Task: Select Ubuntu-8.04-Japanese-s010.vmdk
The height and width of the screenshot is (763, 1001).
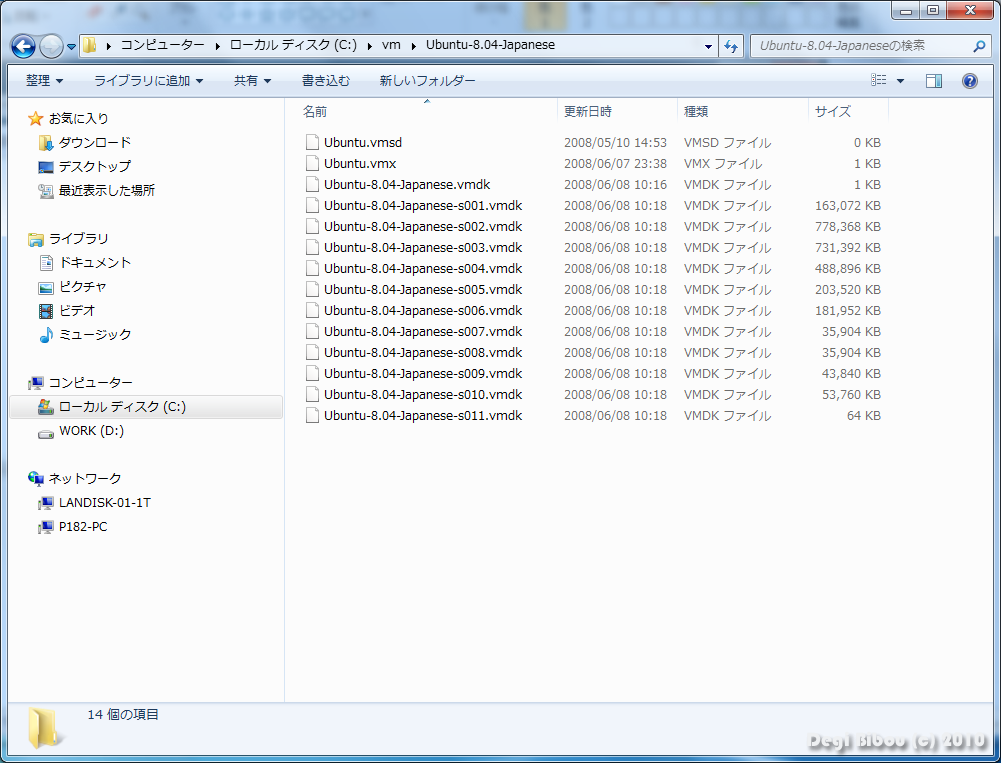Action: [423, 395]
